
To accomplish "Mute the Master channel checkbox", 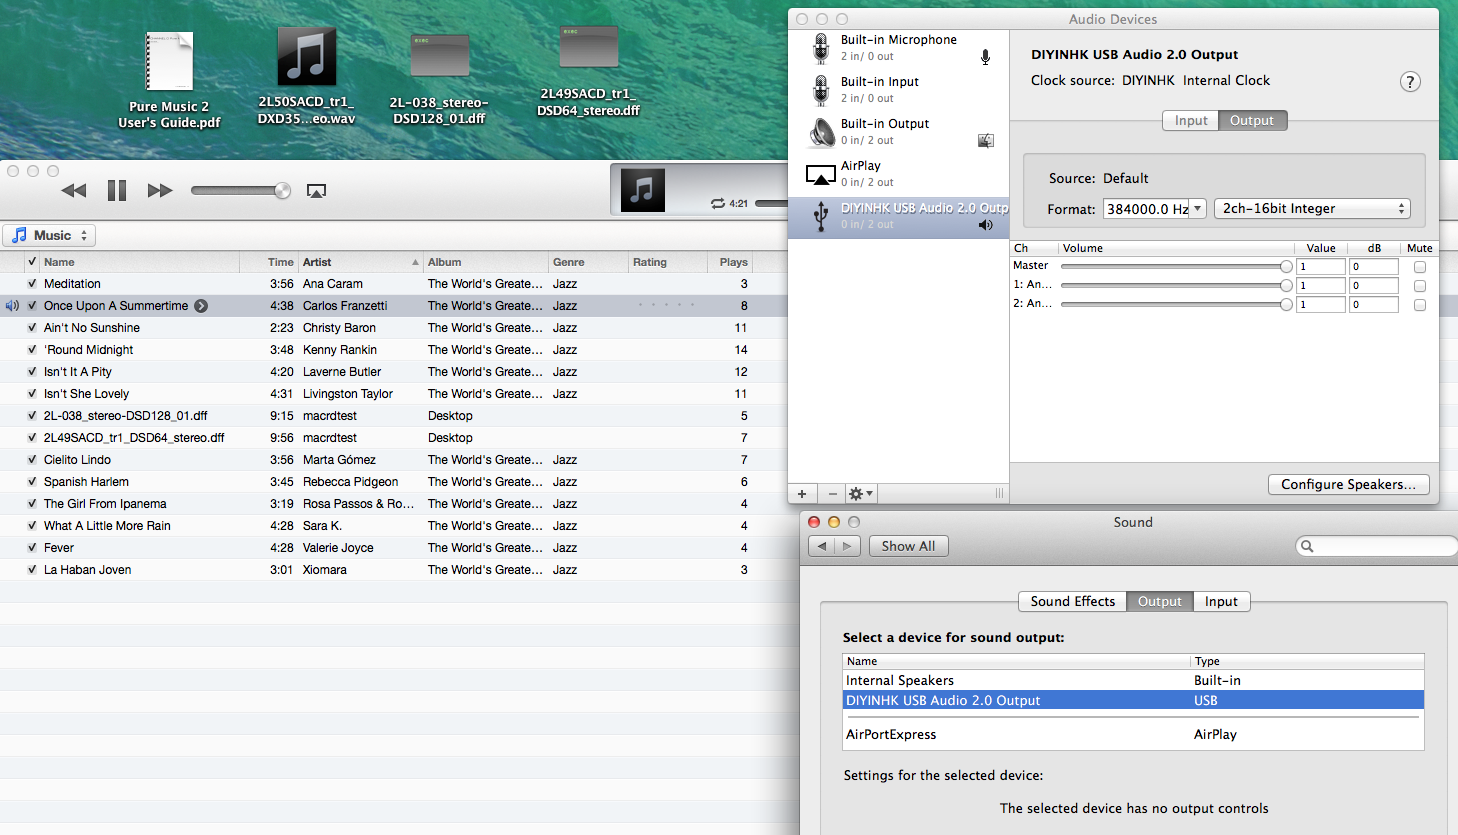I will (x=1420, y=267).
